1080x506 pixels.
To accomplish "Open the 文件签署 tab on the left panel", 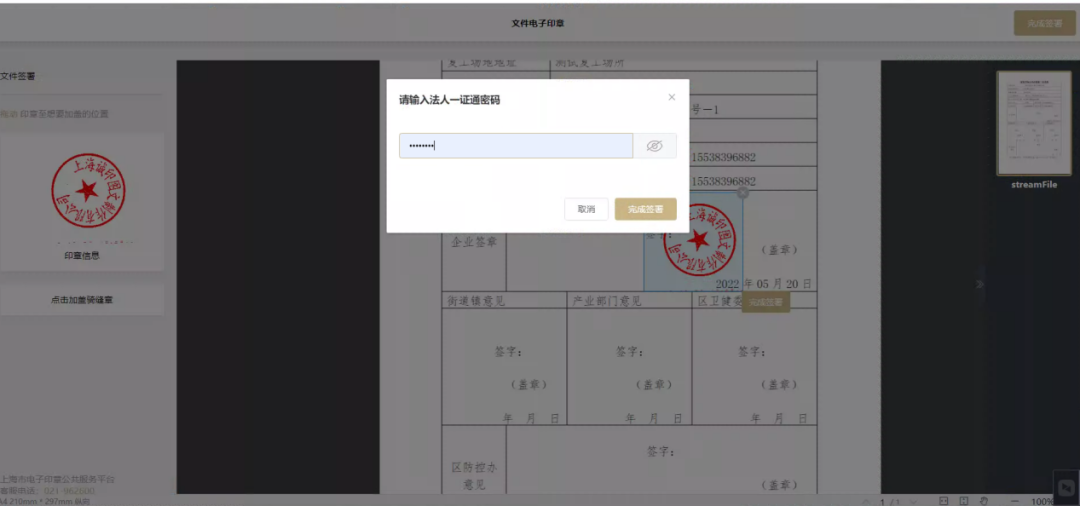I will (18, 76).
